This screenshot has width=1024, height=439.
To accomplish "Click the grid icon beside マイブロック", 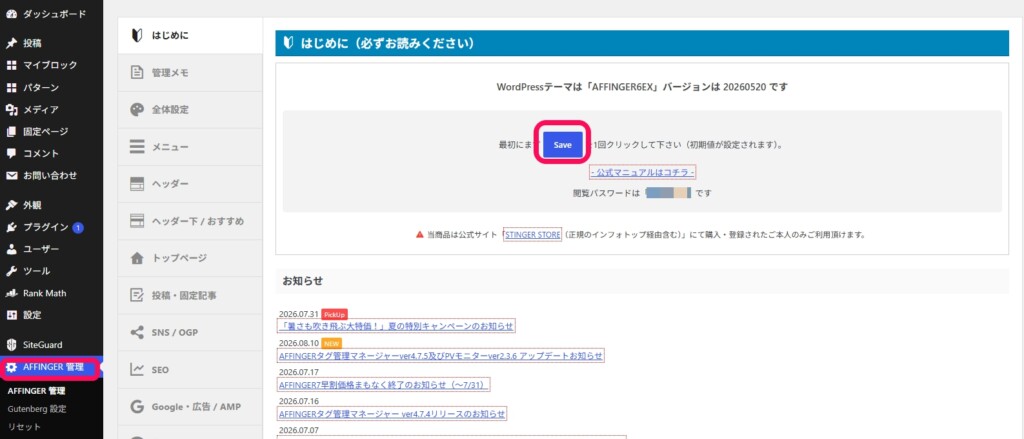I will tap(11, 65).
